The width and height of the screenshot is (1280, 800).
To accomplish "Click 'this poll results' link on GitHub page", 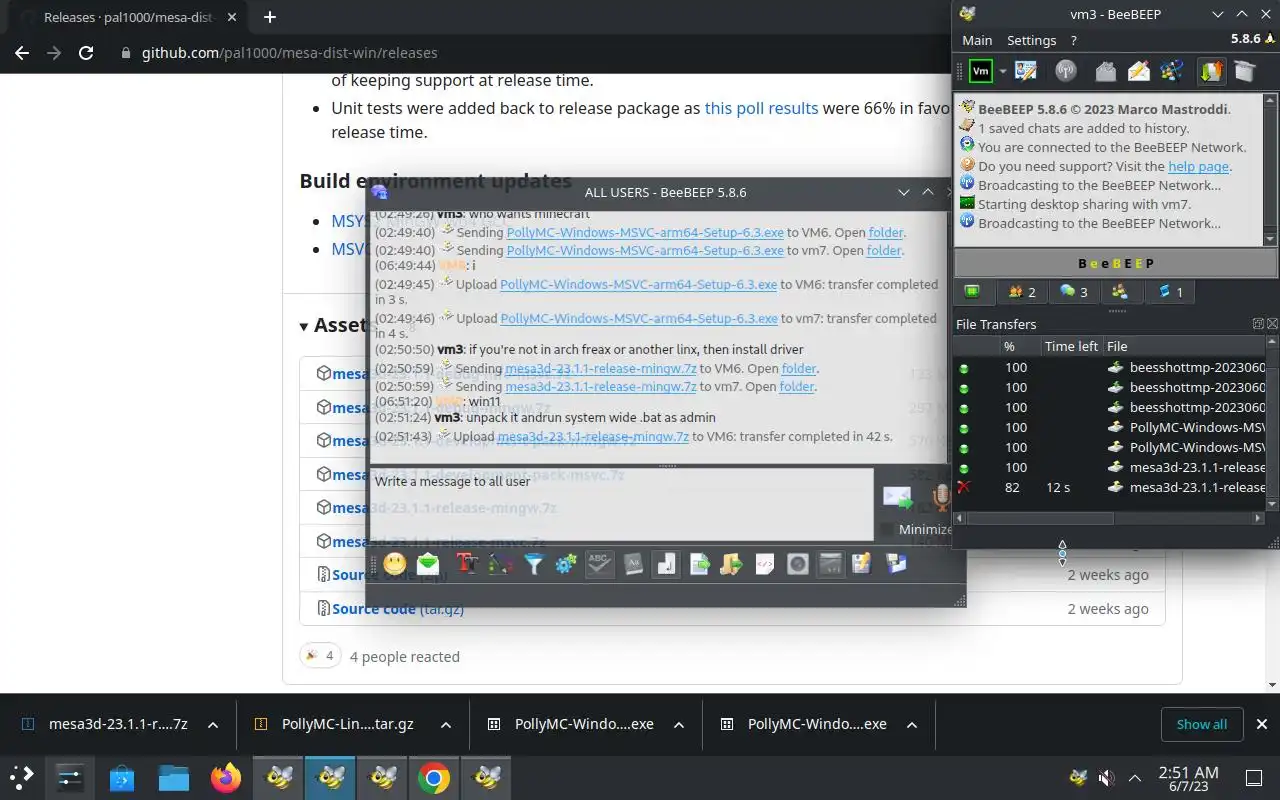I will (761, 108).
